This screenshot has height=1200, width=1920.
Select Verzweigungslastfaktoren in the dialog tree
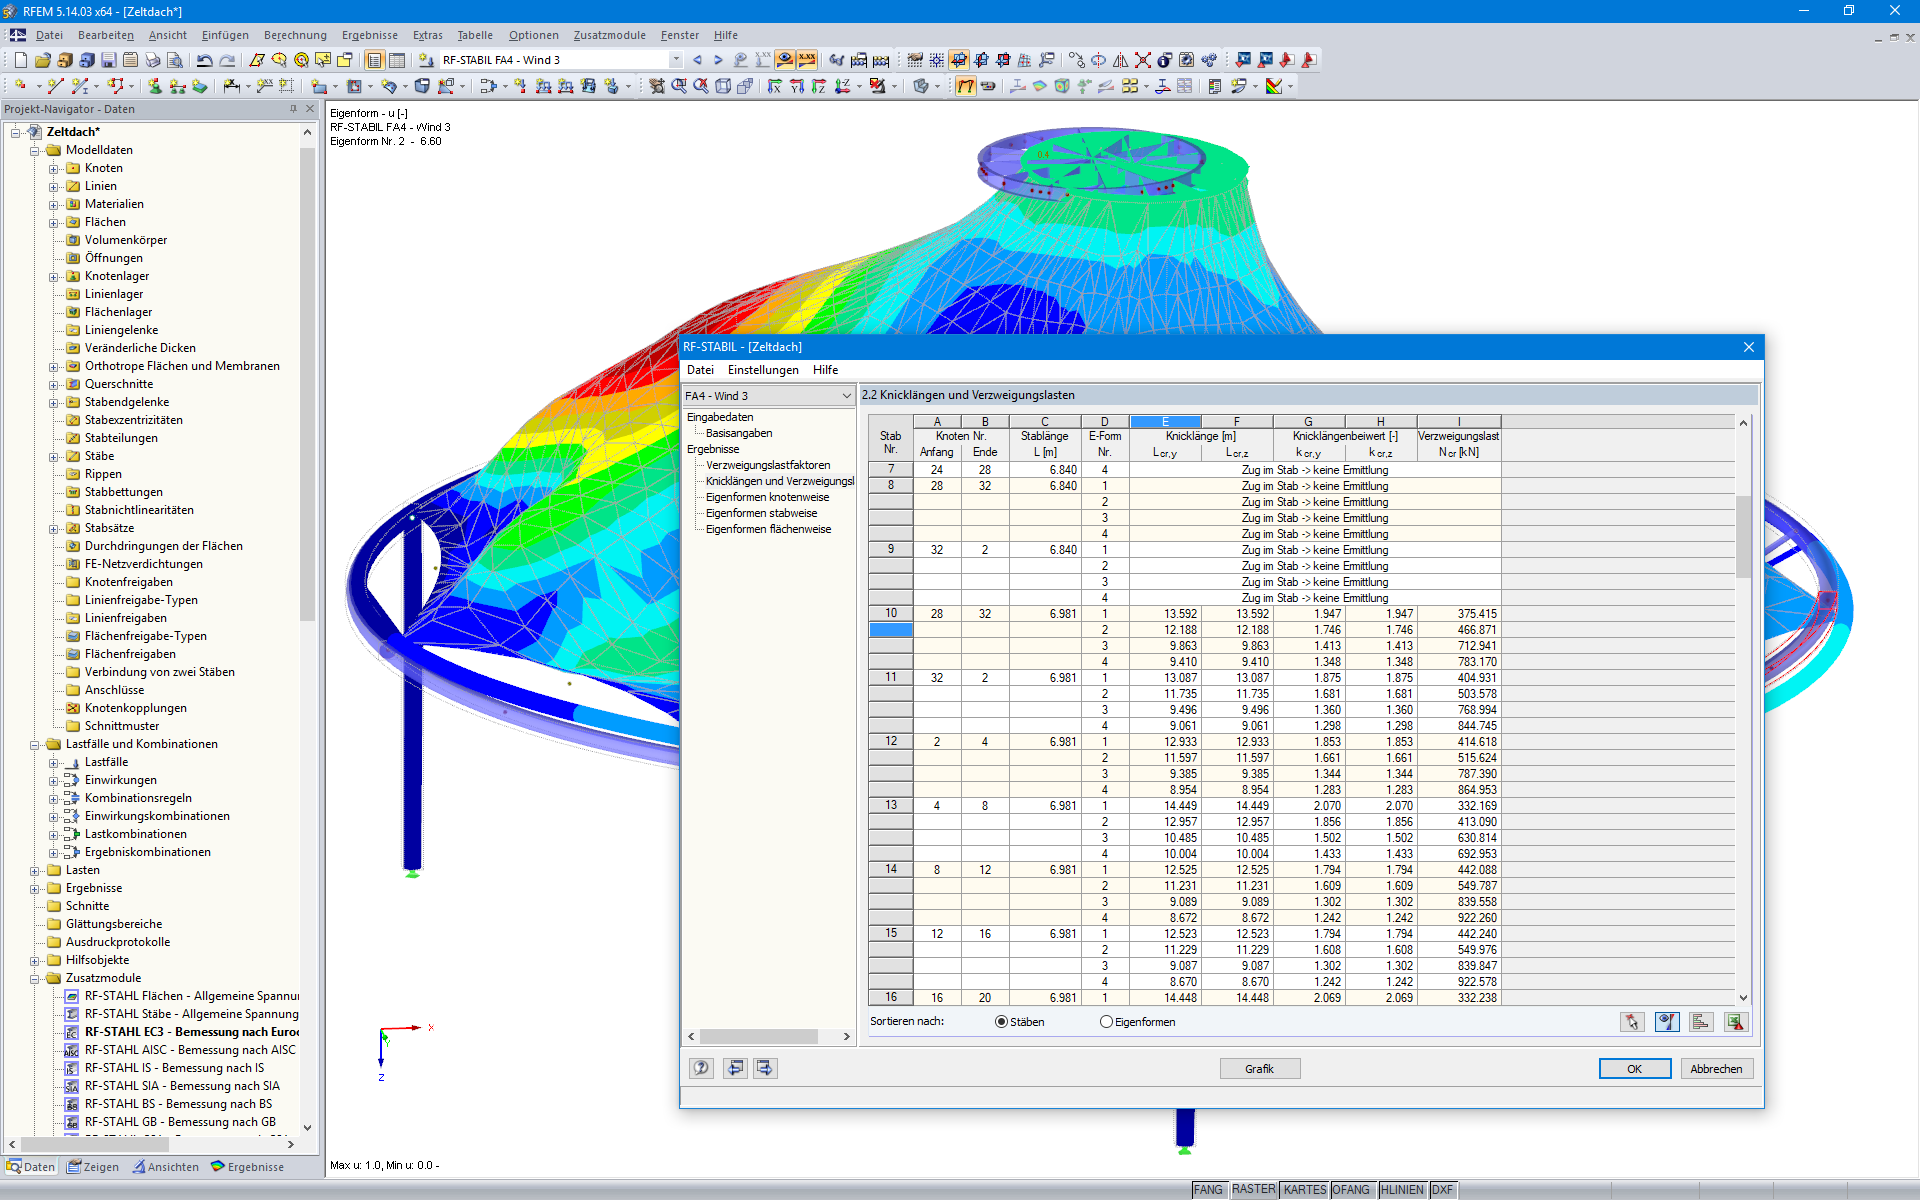[768, 465]
